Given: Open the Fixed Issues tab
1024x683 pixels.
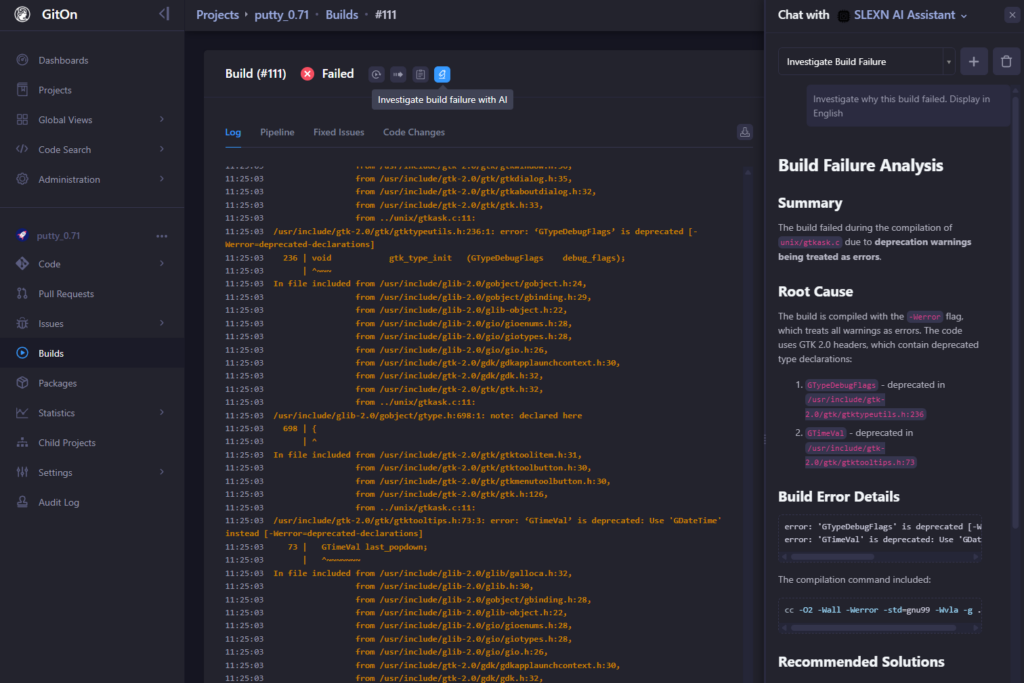Looking at the screenshot, I should (x=338, y=132).
